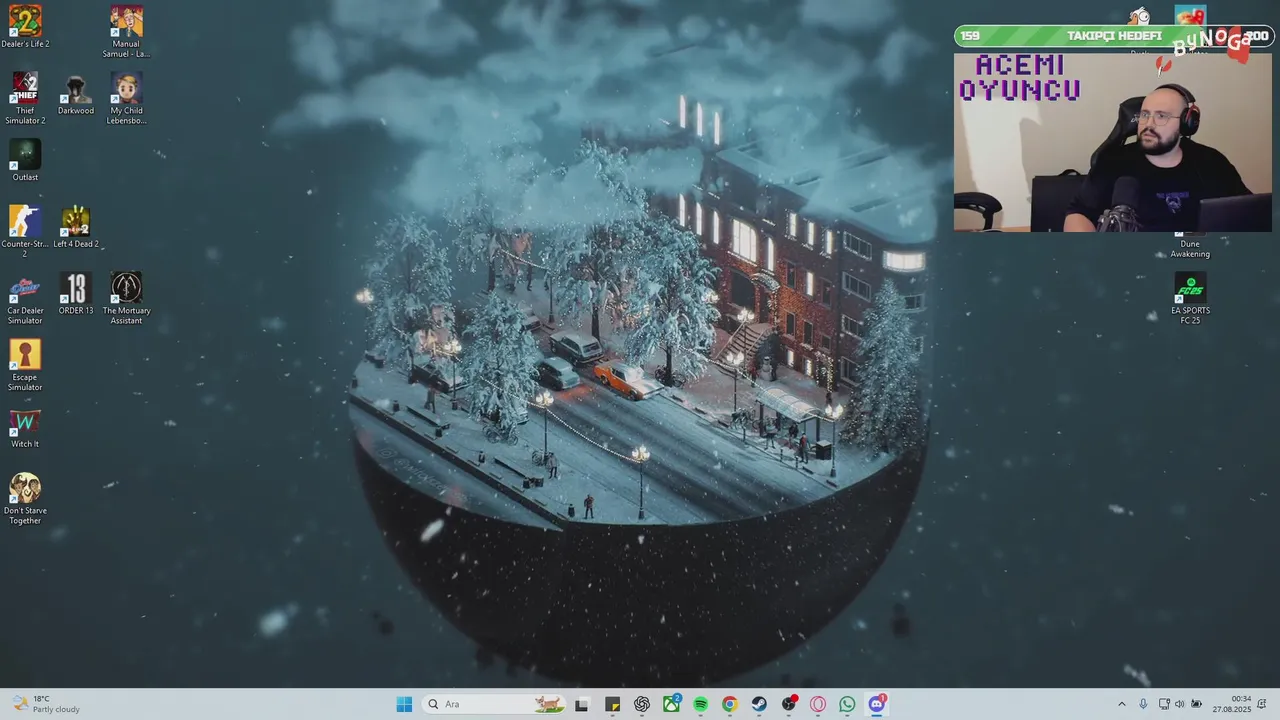This screenshot has height=720, width=1280.
Task: Open Task View from the taskbar
Action: (x=582, y=704)
